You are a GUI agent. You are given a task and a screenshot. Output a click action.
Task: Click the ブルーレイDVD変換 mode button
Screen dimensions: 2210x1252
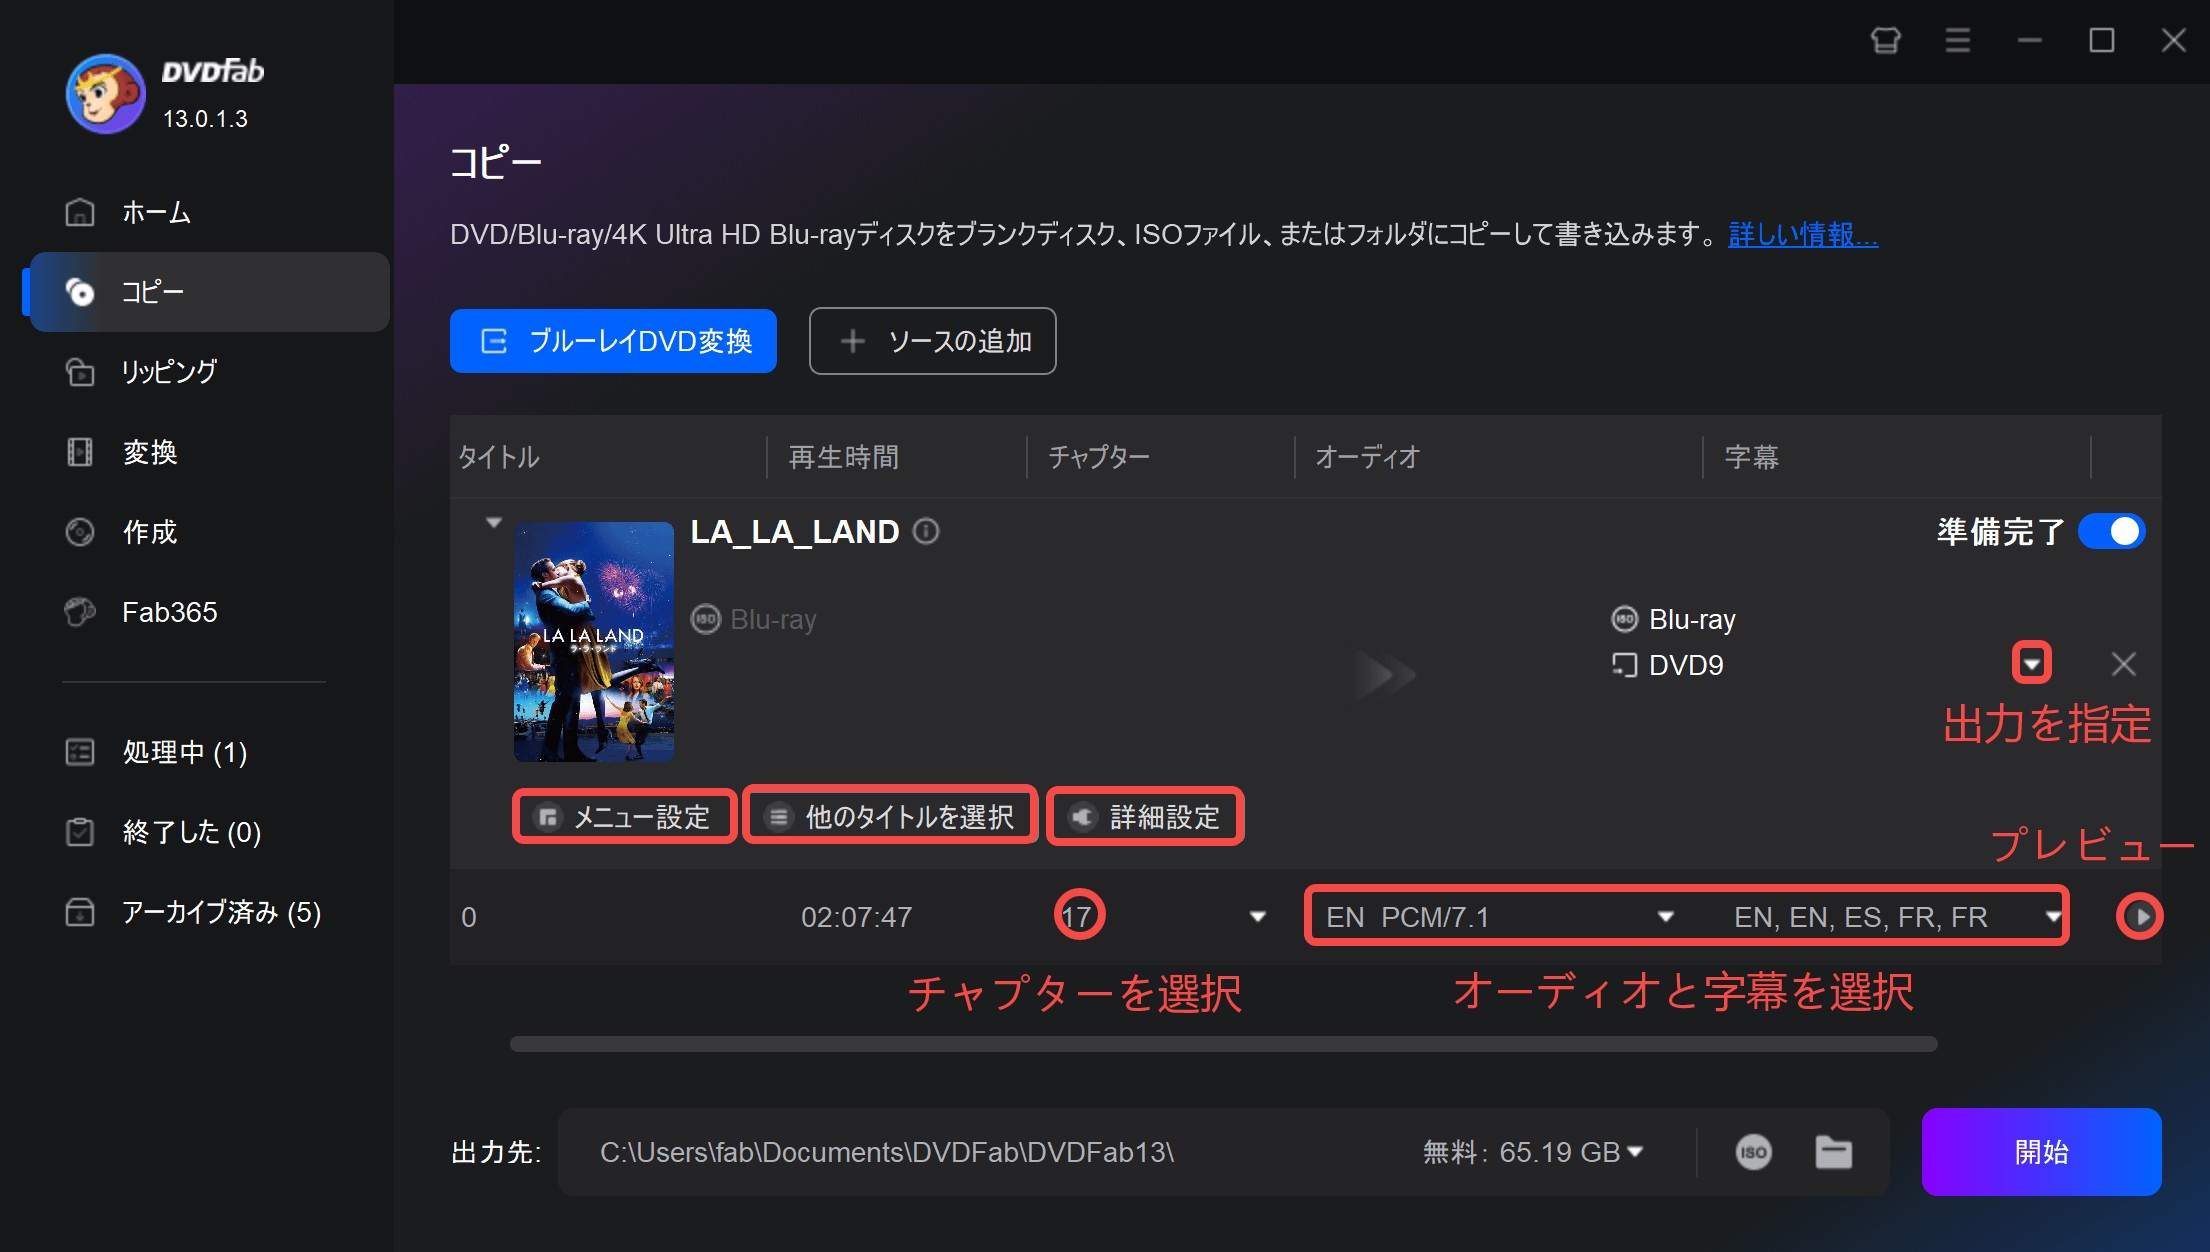(613, 341)
